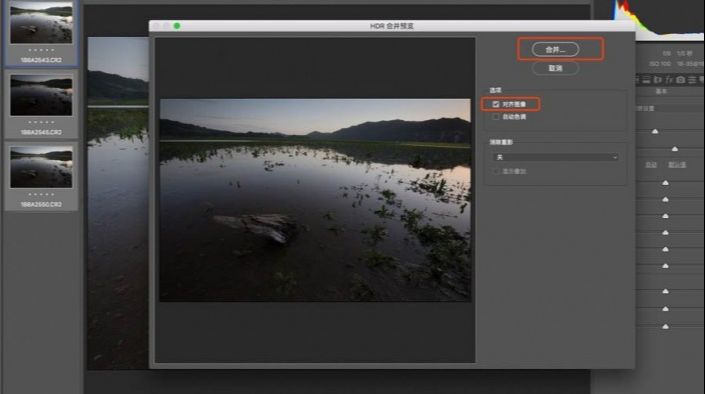Set star rating under 188A2550.CR2
Viewport: 705px width, 394px height.
[x=41, y=194]
